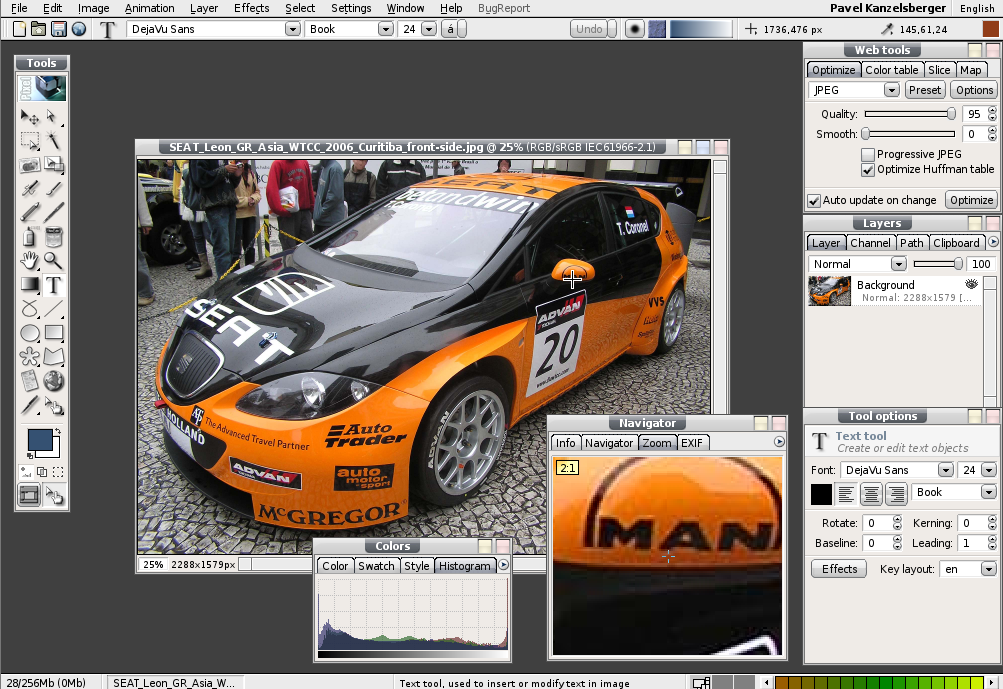Select the Hand pan tool
1003x689 pixels.
(29, 260)
